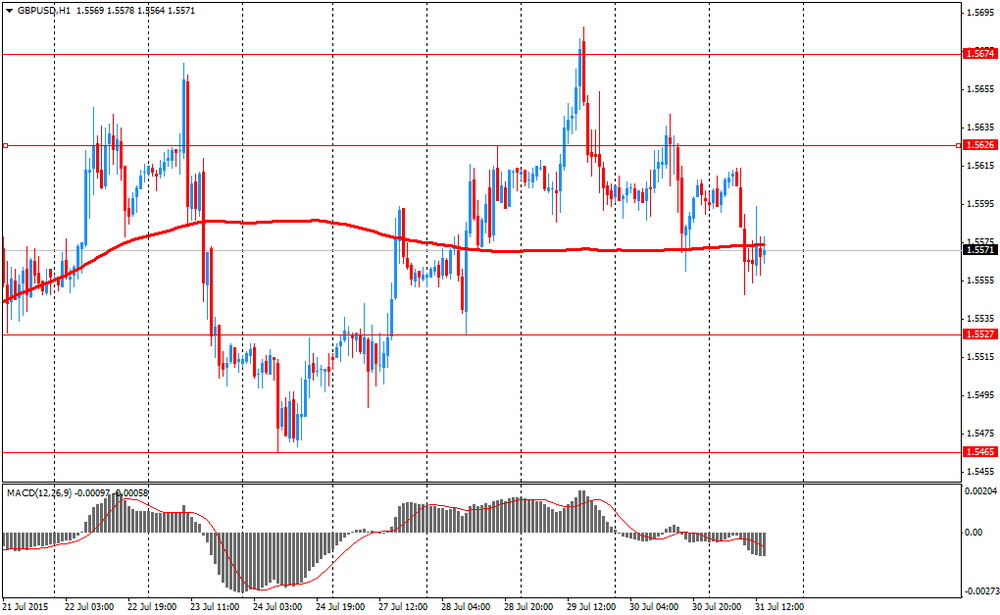Click the MACD scale value 0.00
The image size is (1000, 615).
pos(974,532)
